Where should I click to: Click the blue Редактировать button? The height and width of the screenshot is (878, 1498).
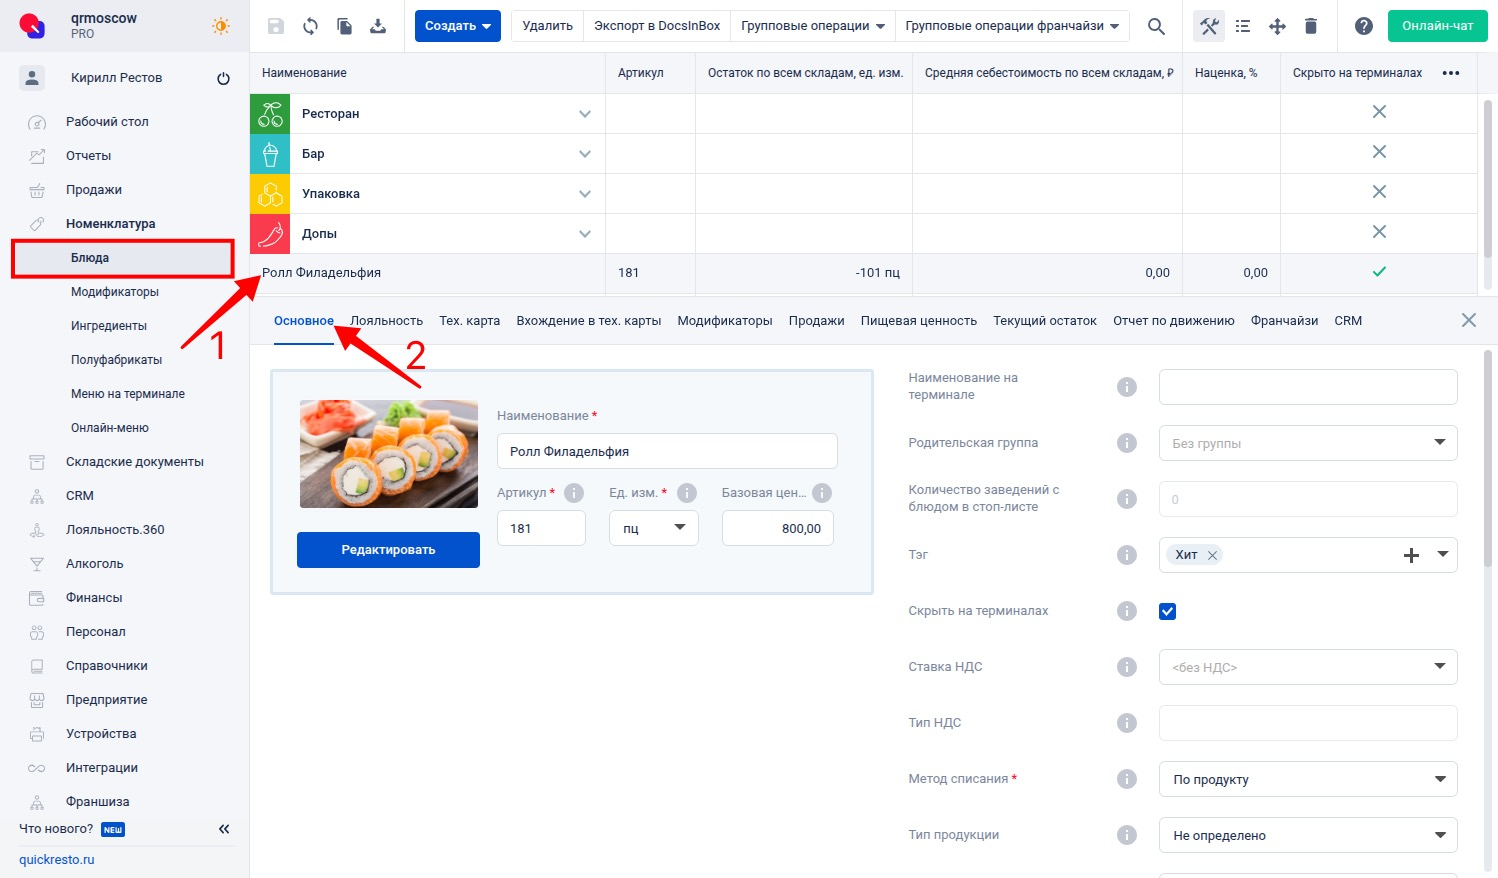coord(388,550)
